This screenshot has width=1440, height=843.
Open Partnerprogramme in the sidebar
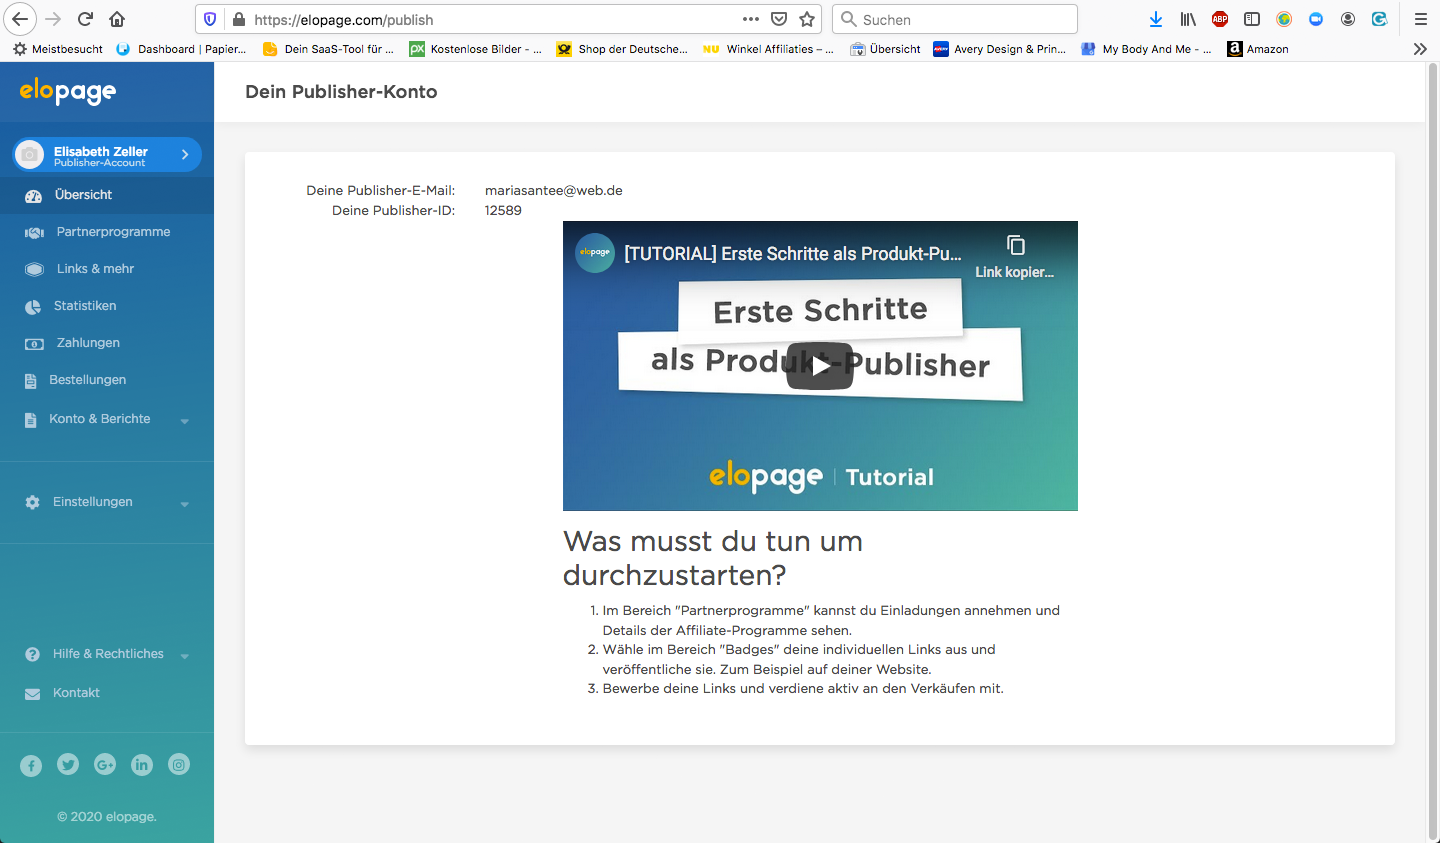tap(113, 232)
